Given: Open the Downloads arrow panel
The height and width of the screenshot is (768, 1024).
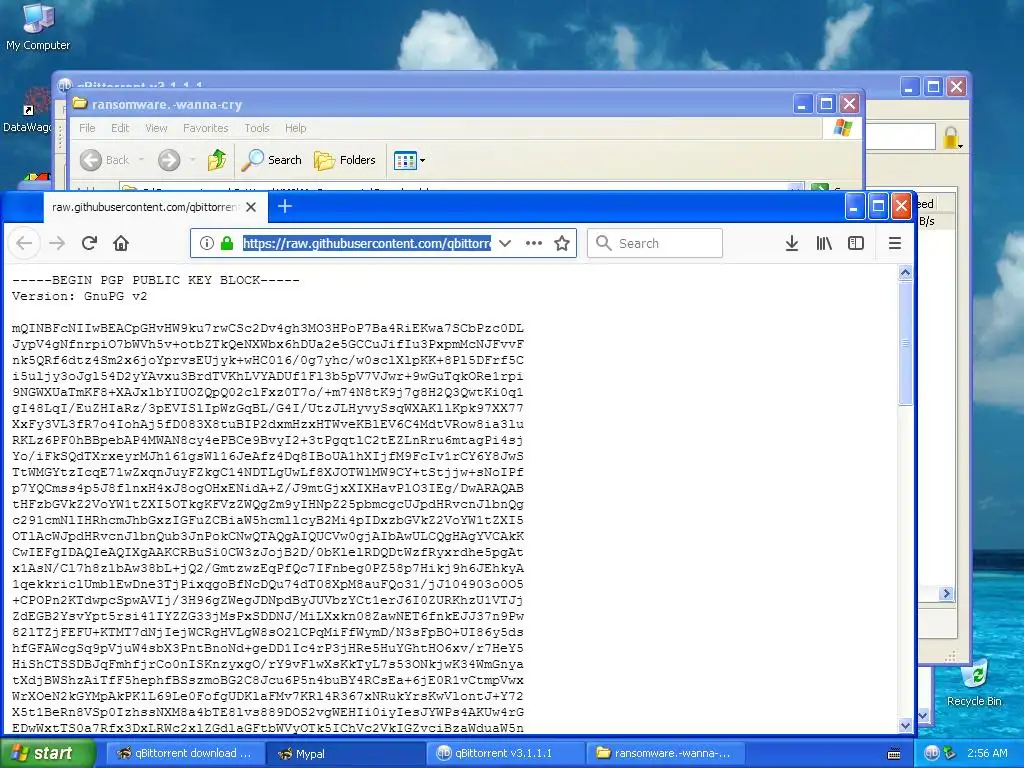Looking at the screenshot, I should click(792, 244).
